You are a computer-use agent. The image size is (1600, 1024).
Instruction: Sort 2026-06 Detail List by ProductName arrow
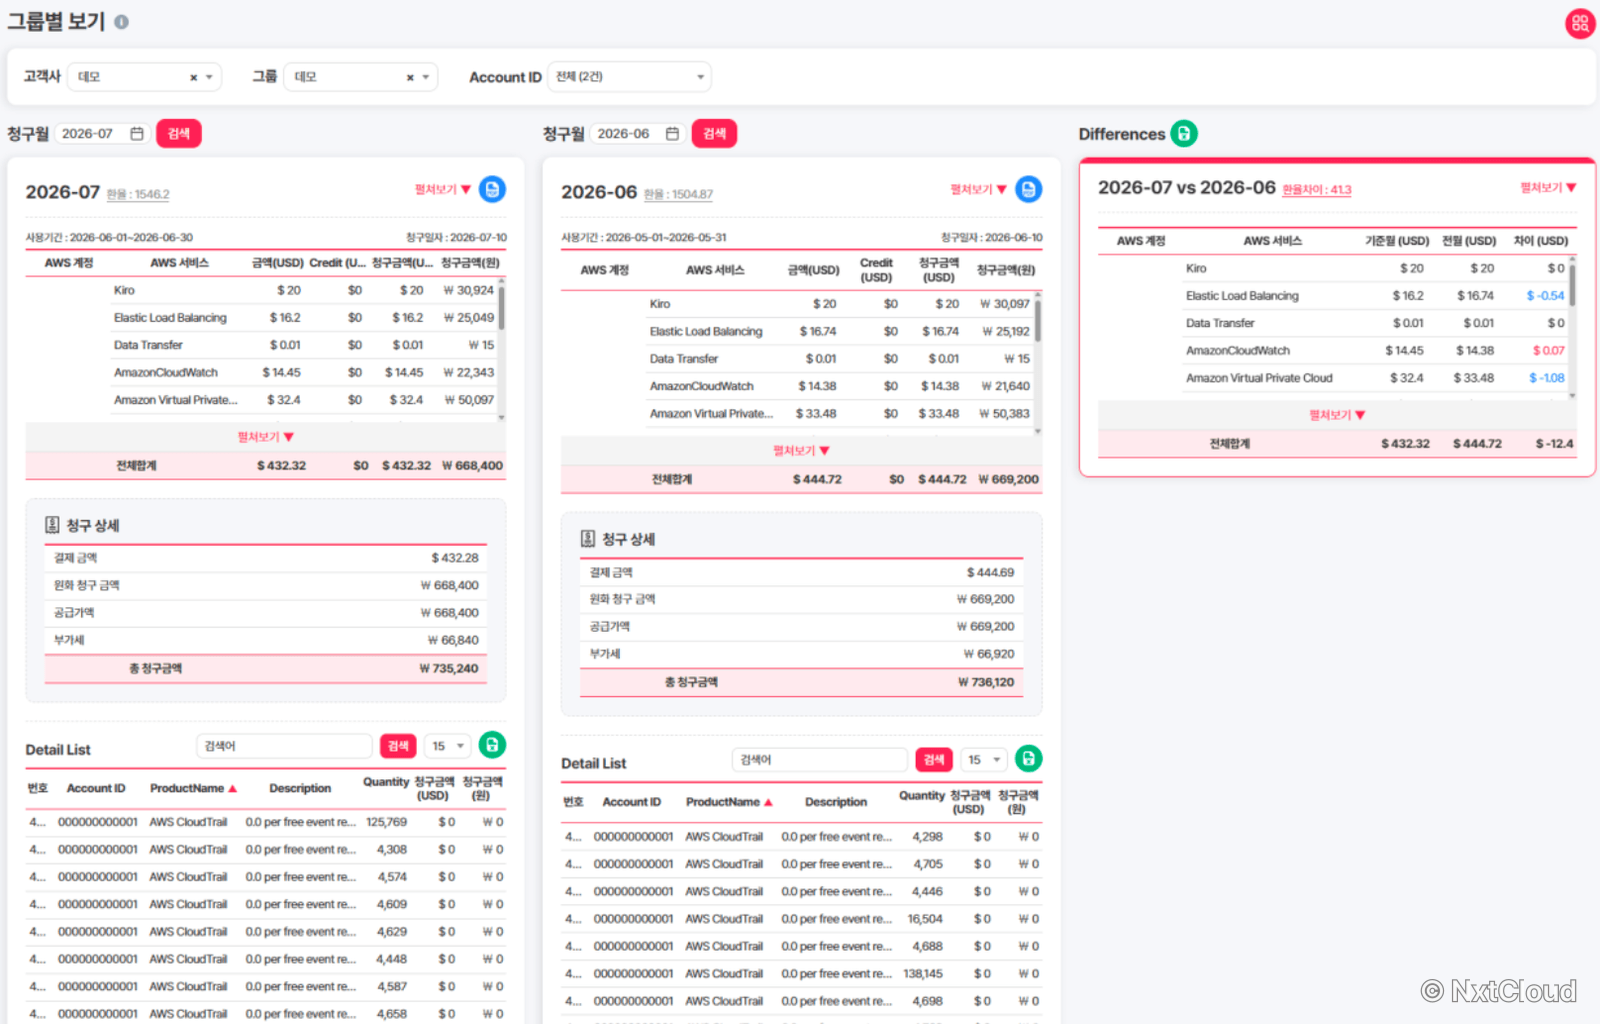point(768,803)
